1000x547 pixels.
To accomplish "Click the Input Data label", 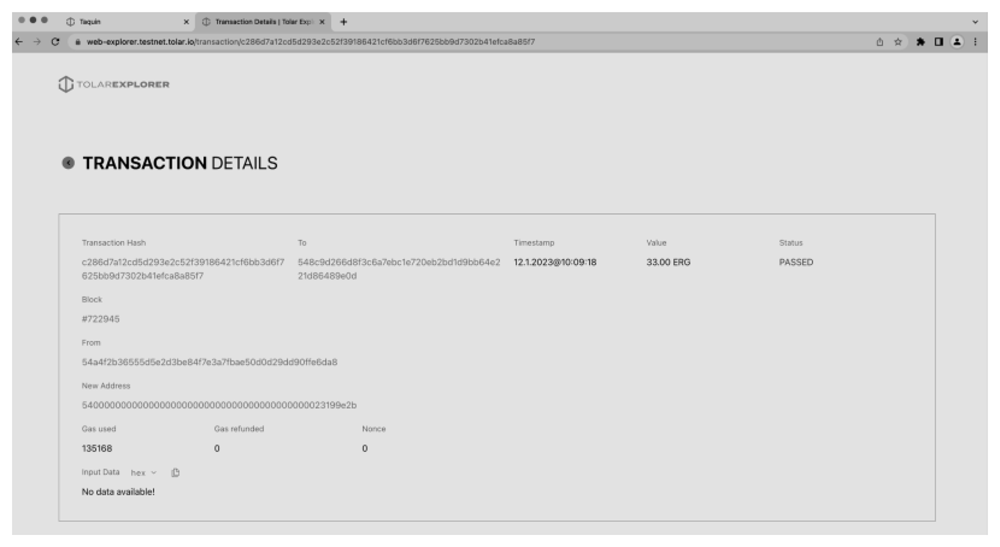I will click(x=100, y=472).
